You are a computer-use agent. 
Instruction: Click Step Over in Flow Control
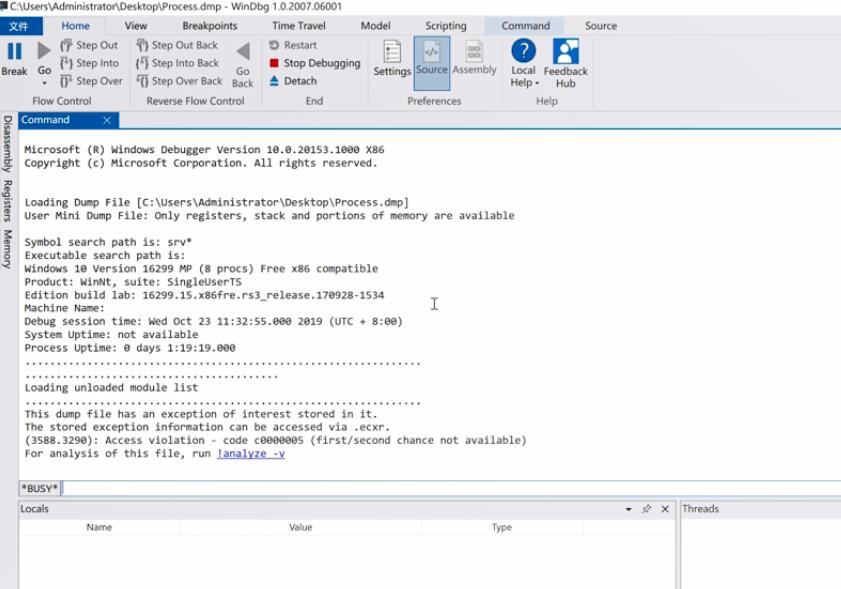point(91,81)
